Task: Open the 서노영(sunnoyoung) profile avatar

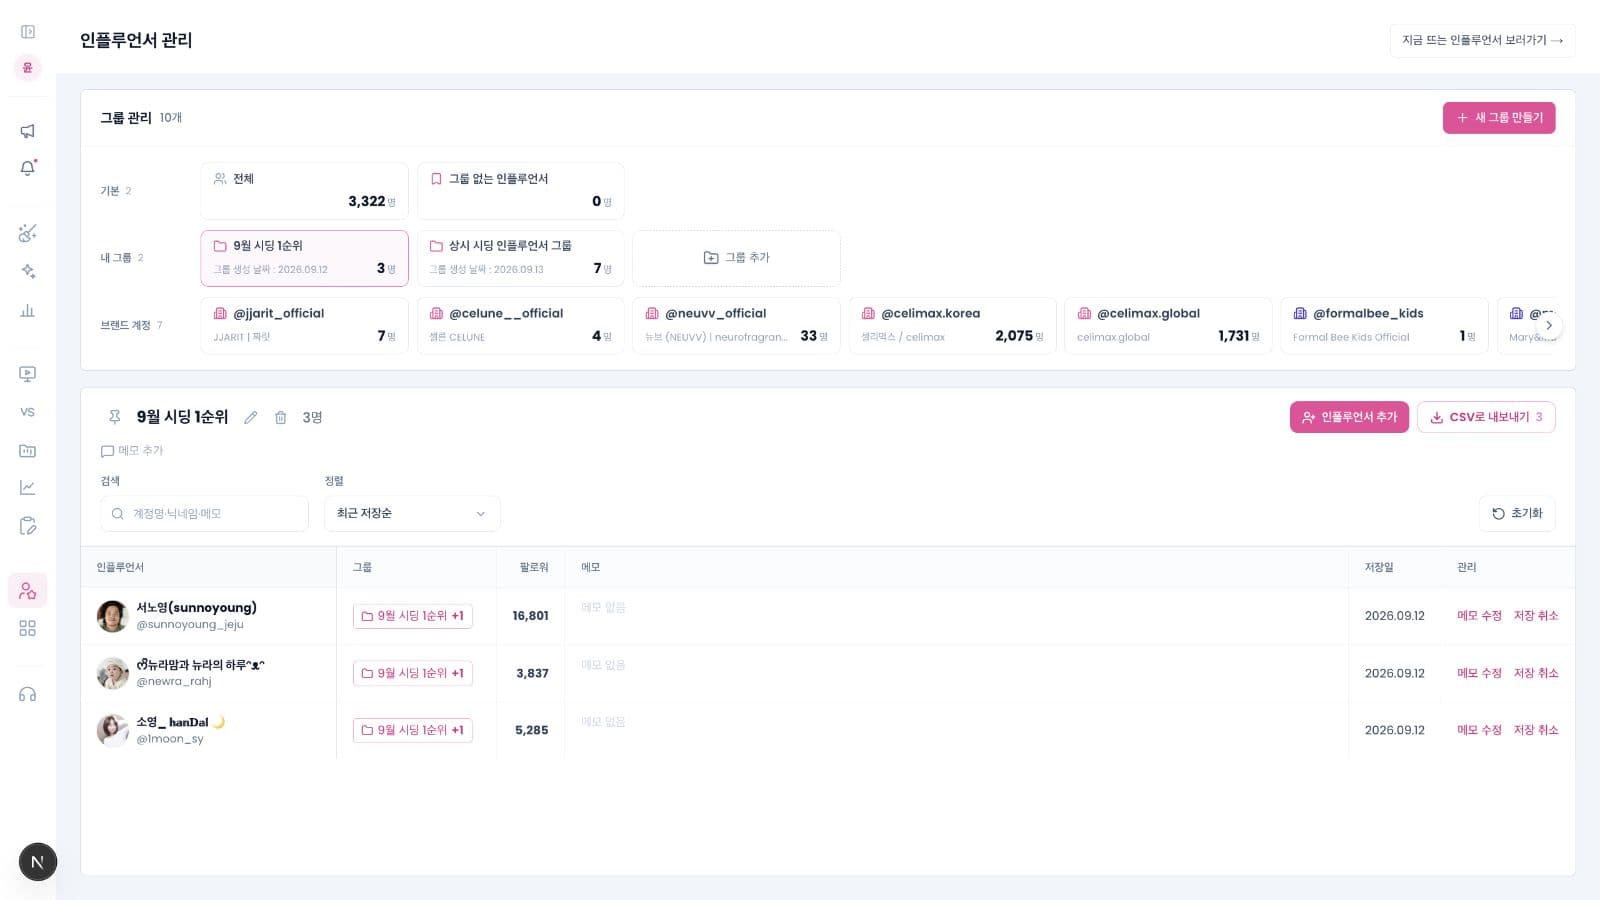Action: click(x=112, y=616)
